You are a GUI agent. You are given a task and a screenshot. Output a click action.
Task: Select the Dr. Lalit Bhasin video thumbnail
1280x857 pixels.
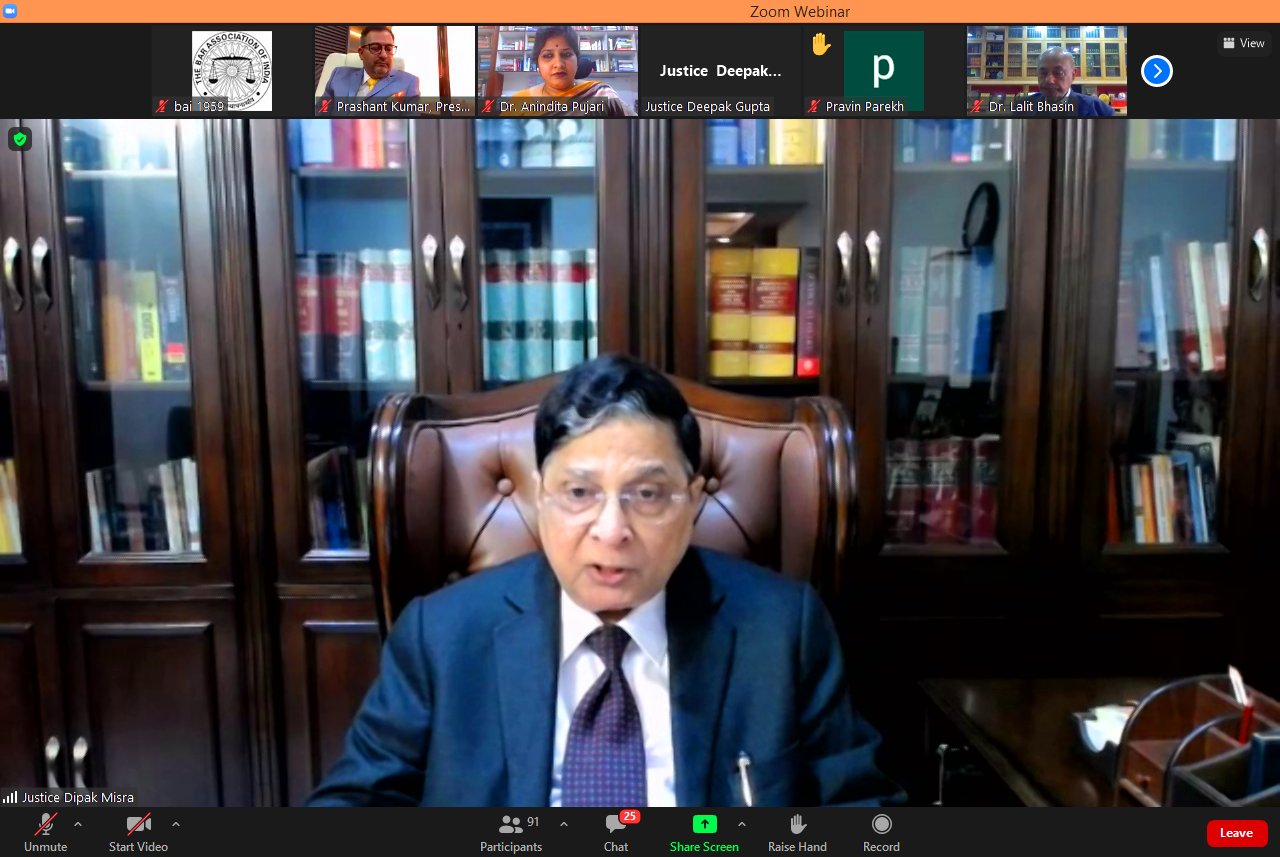1046,70
